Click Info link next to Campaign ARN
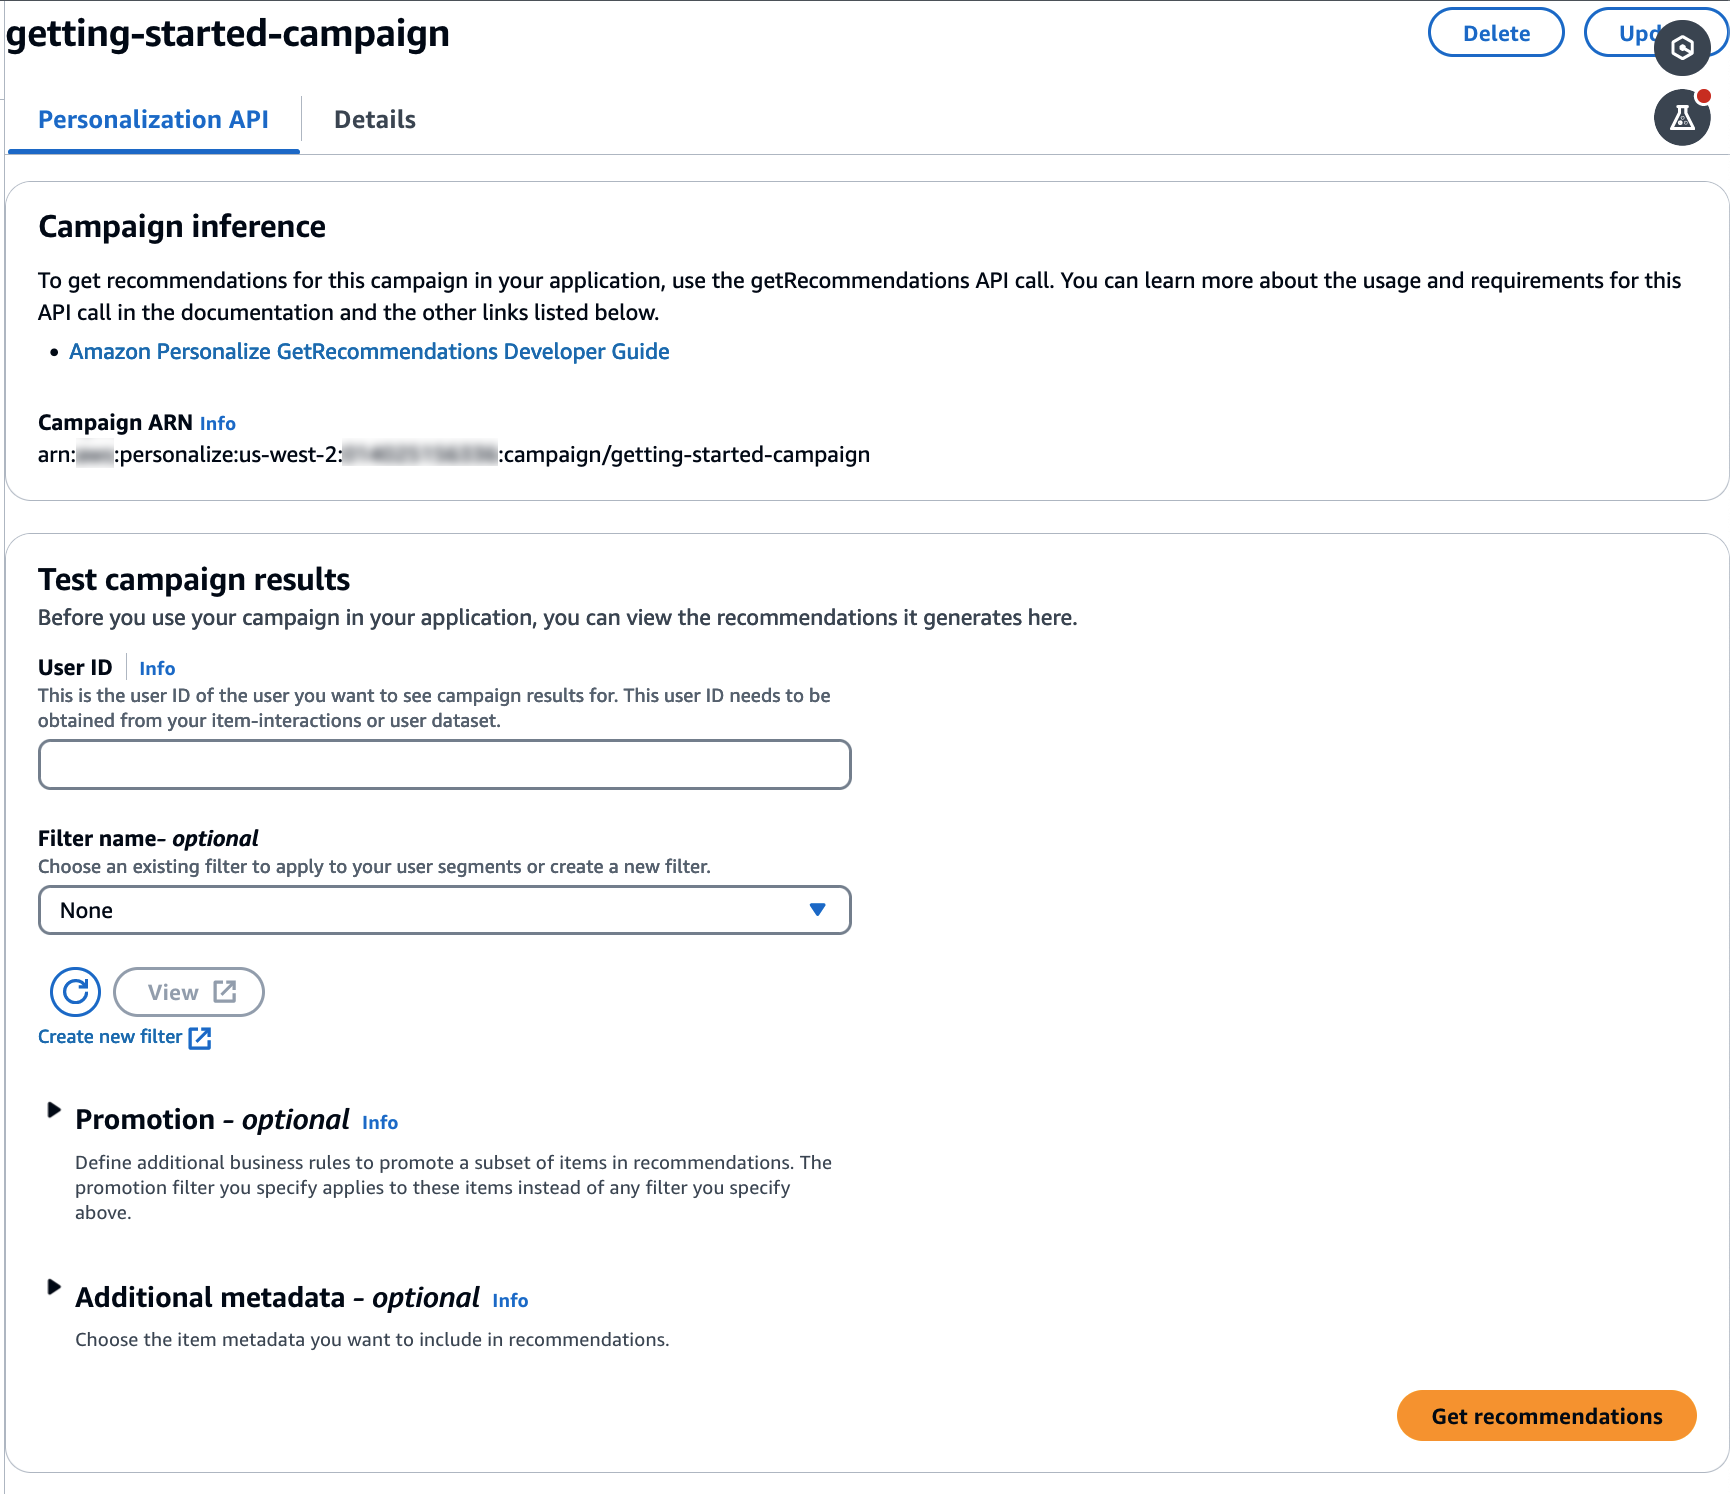This screenshot has height=1494, width=1730. [x=217, y=424]
